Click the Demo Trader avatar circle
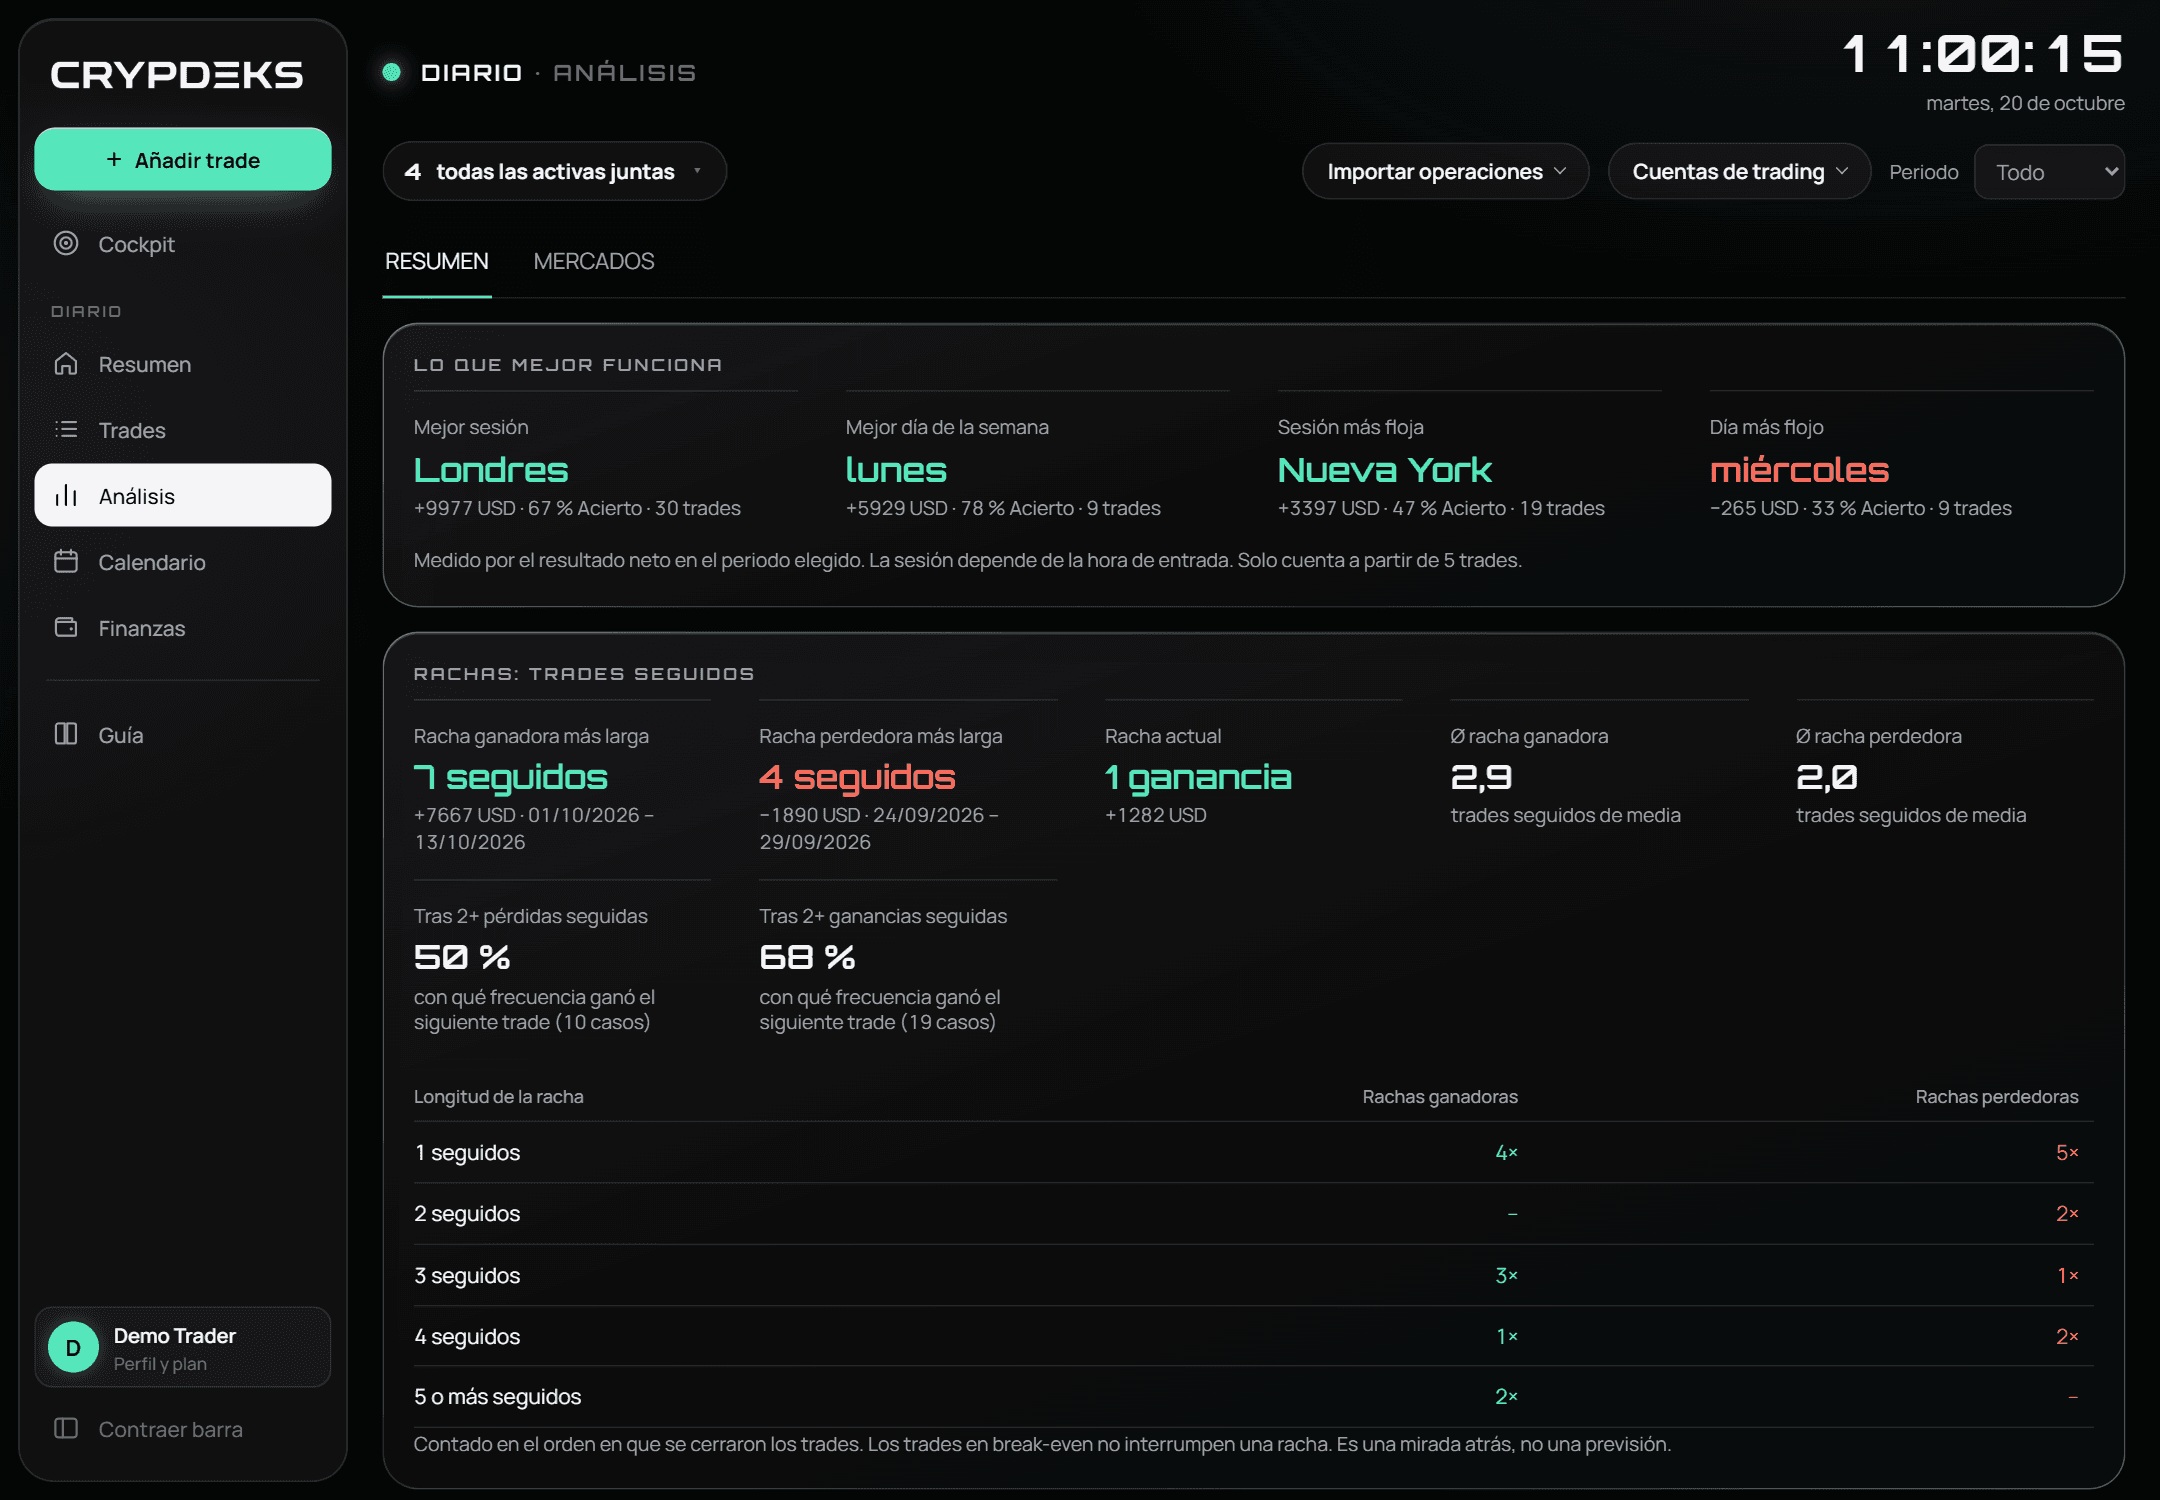Viewport: 2160px width, 1500px height. click(x=73, y=1347)
